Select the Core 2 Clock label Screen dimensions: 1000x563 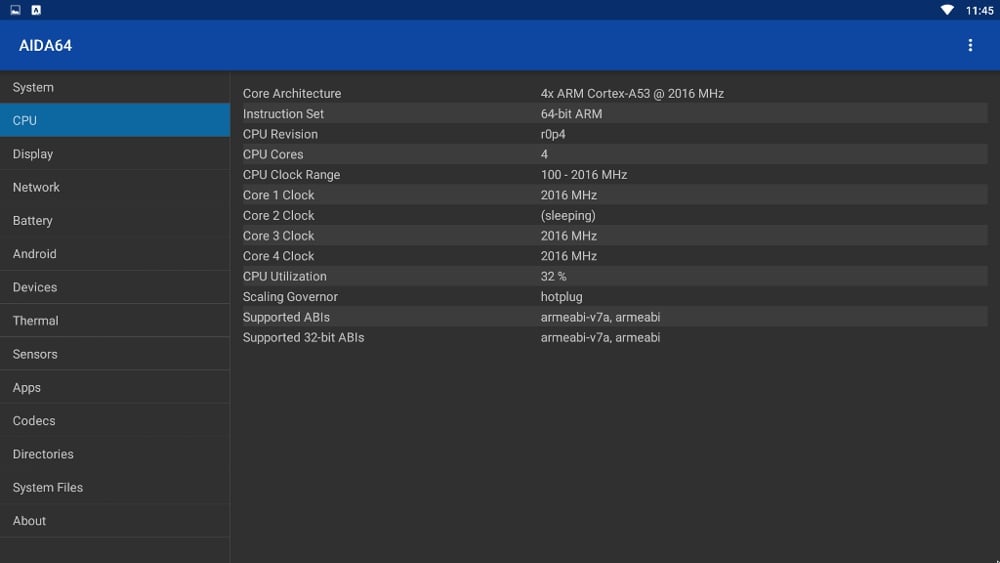tap(278, 216)
